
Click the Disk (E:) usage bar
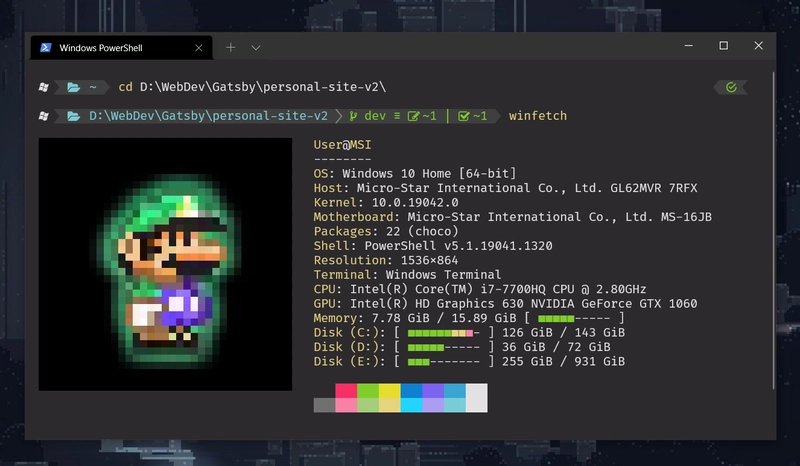click(443, 362)
